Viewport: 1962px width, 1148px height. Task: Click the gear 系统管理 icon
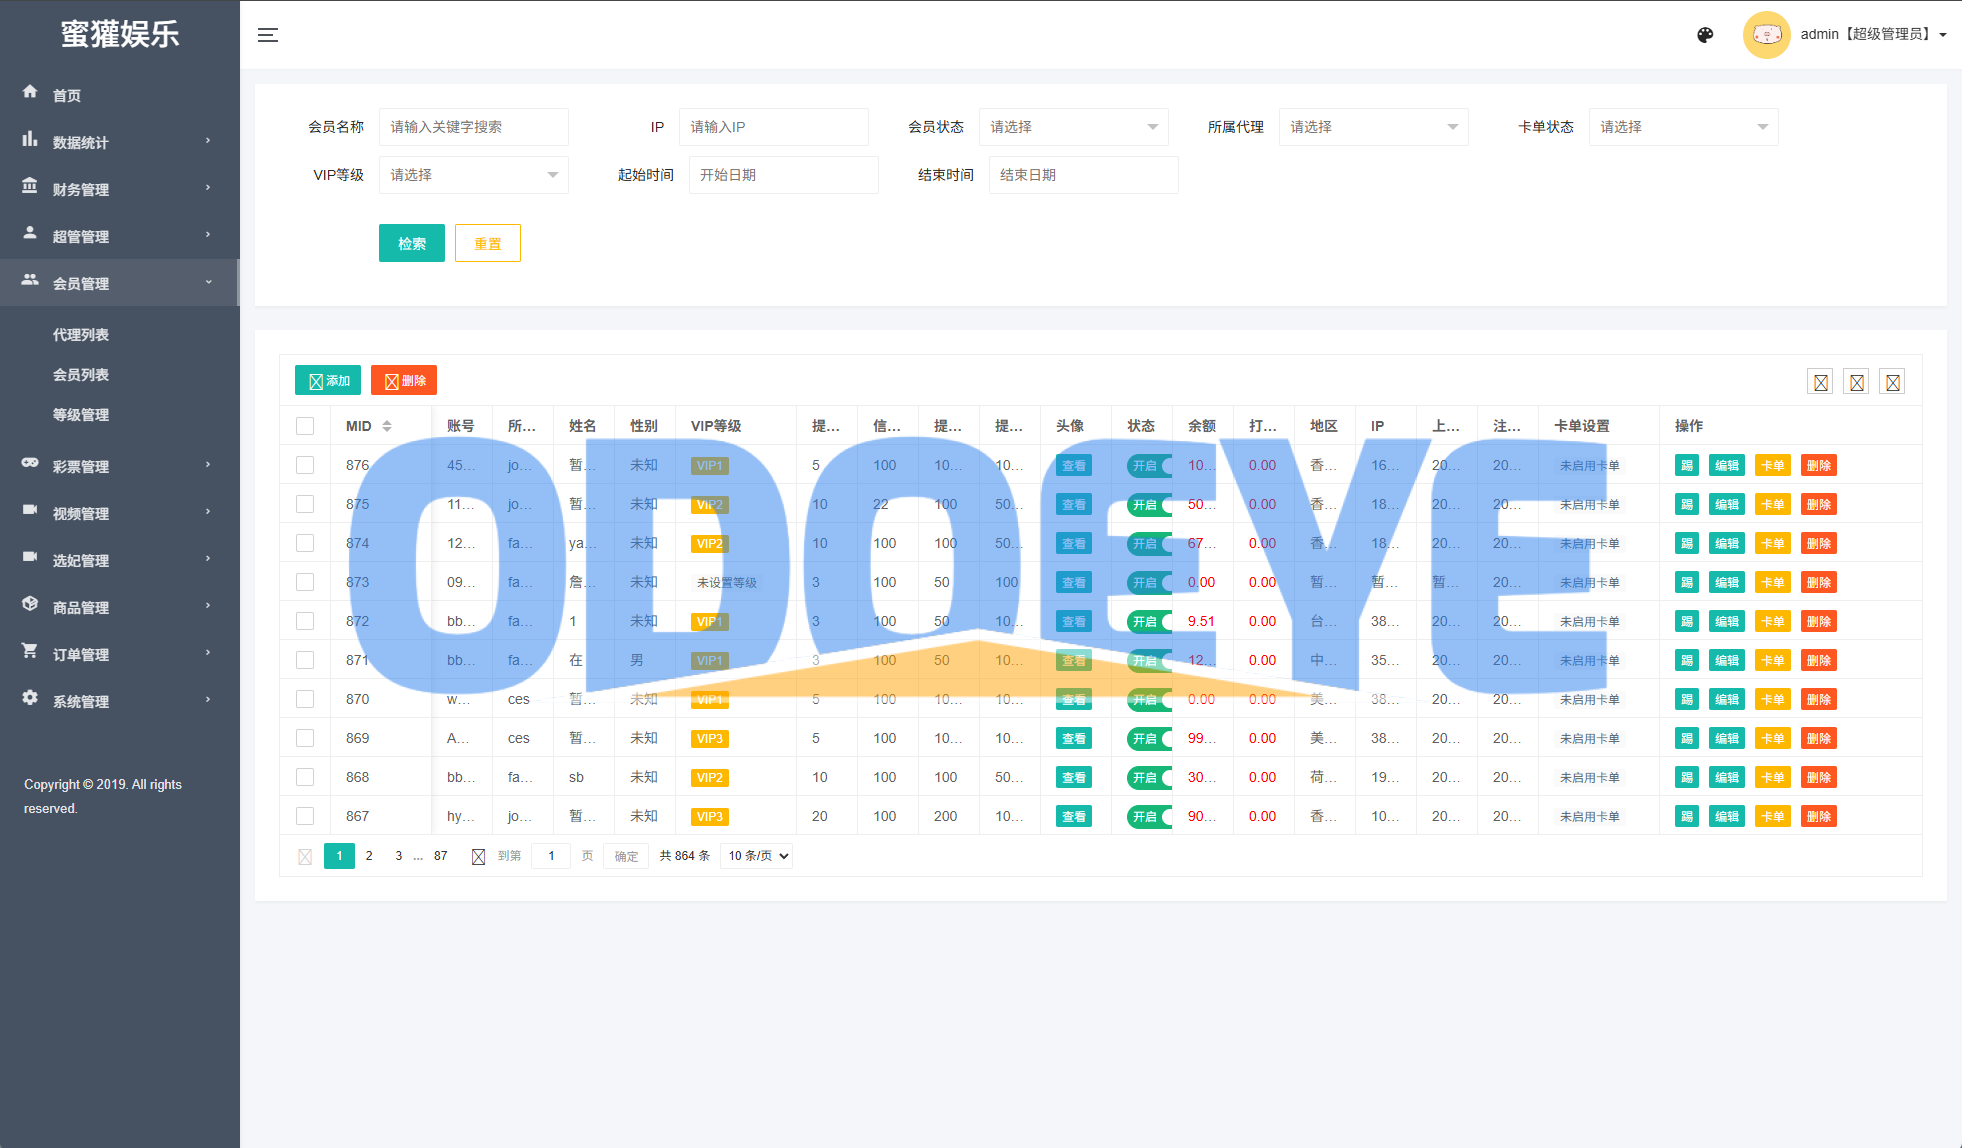(x=30, y=698)
